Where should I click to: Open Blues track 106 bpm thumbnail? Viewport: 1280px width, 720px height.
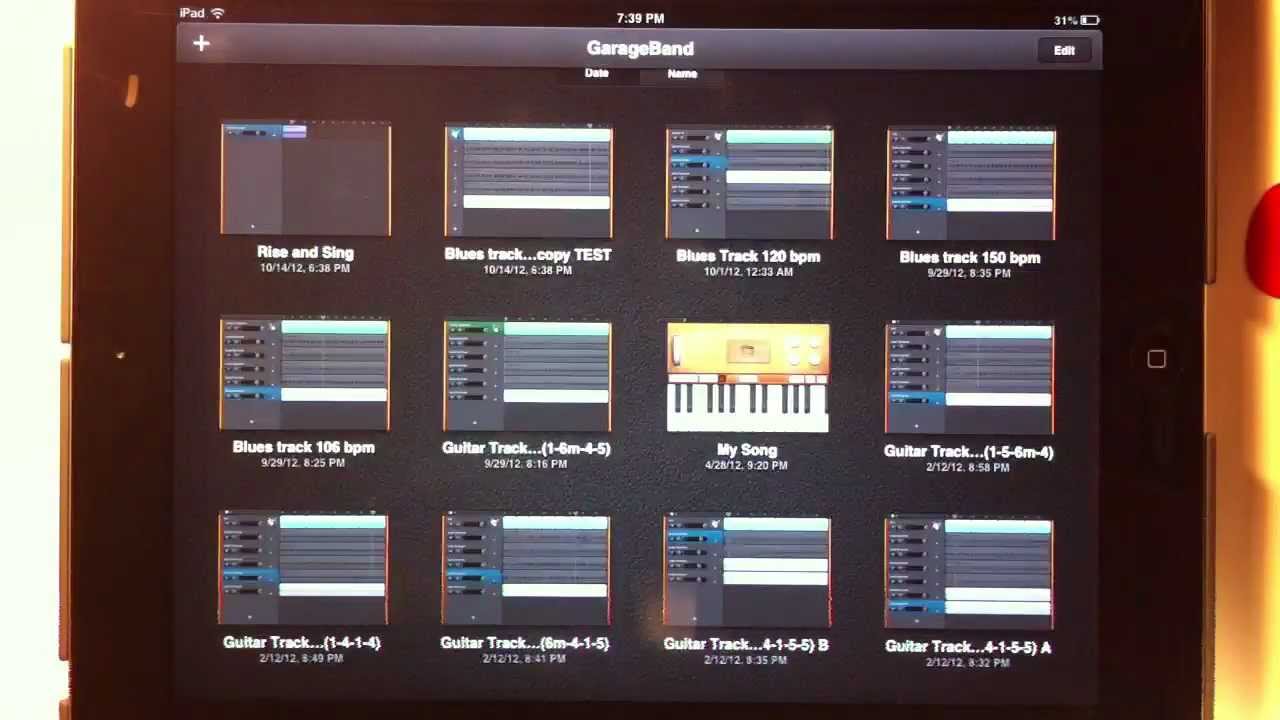[x=304, y=375]
